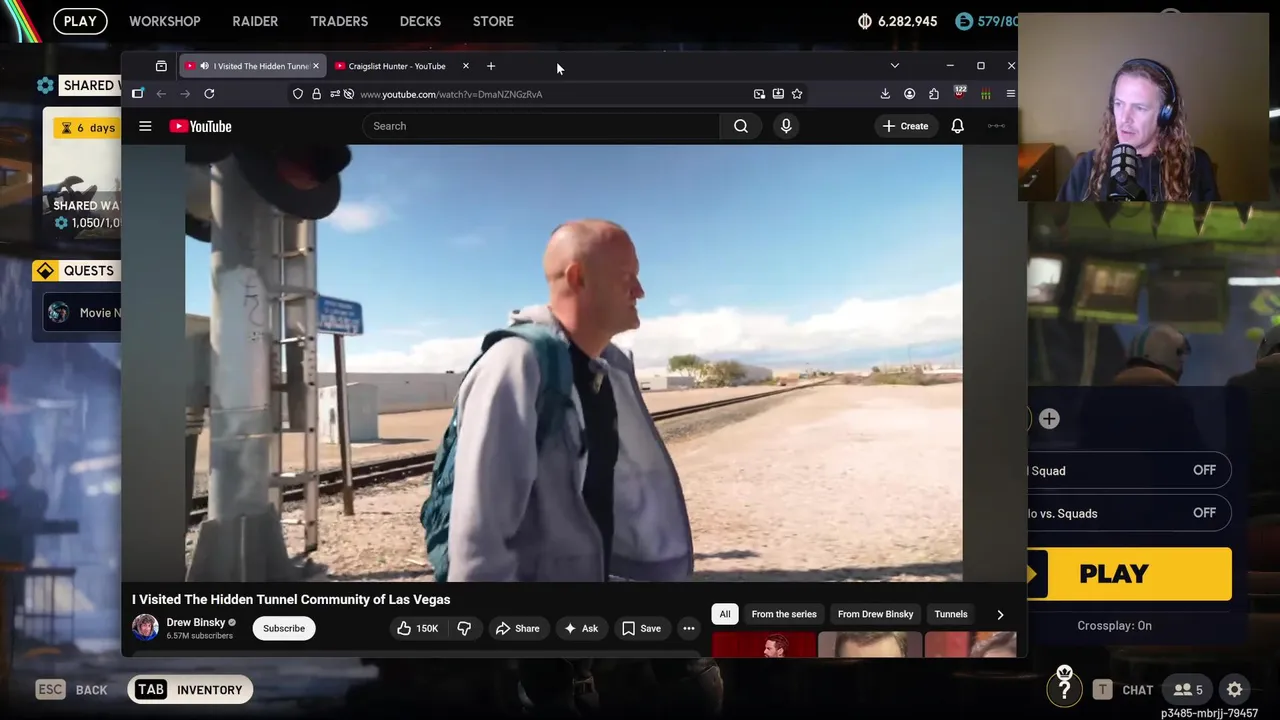Open the squad members icon showing 5
This screenshot has height=720, width=1280.
1188,690
